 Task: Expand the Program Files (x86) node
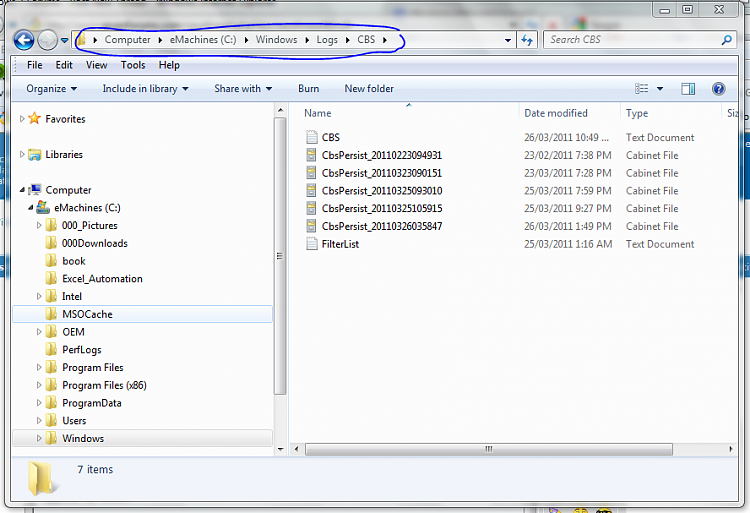click(x=39, y=385)
